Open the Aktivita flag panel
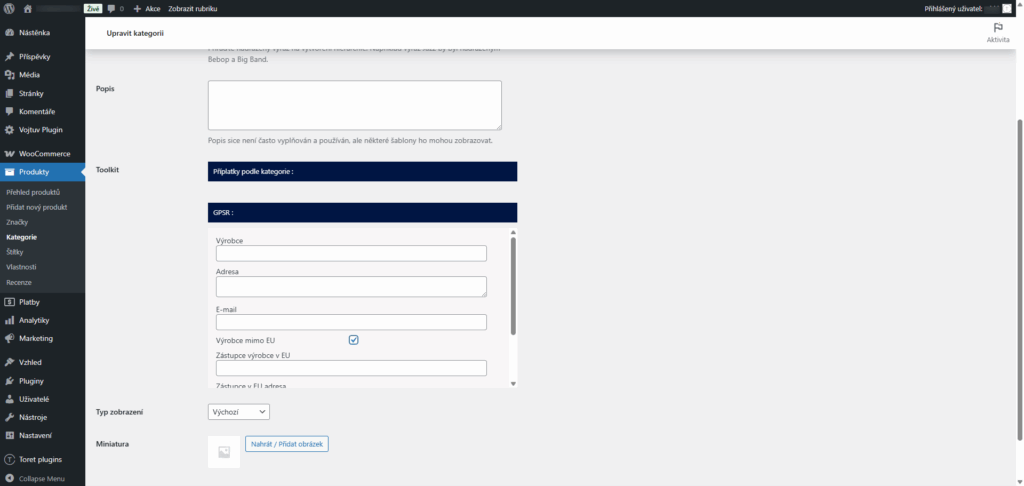 tap(998, 33)
